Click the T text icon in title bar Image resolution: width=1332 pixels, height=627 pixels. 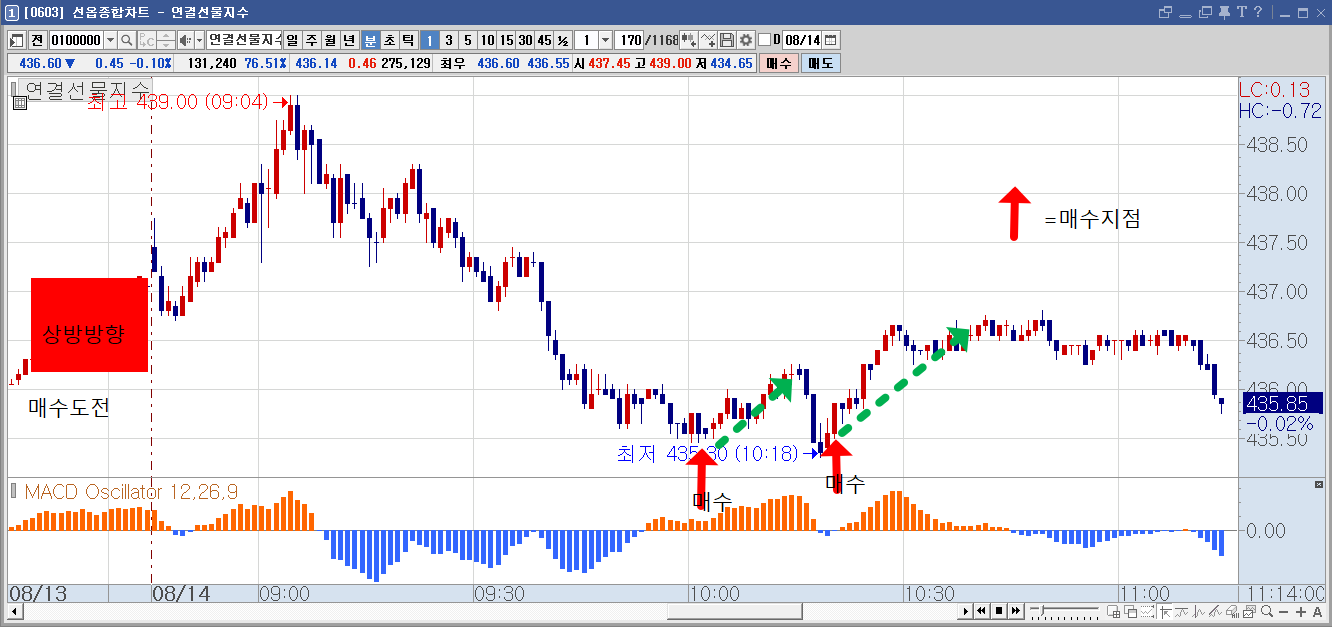(x=1242, y=12)
